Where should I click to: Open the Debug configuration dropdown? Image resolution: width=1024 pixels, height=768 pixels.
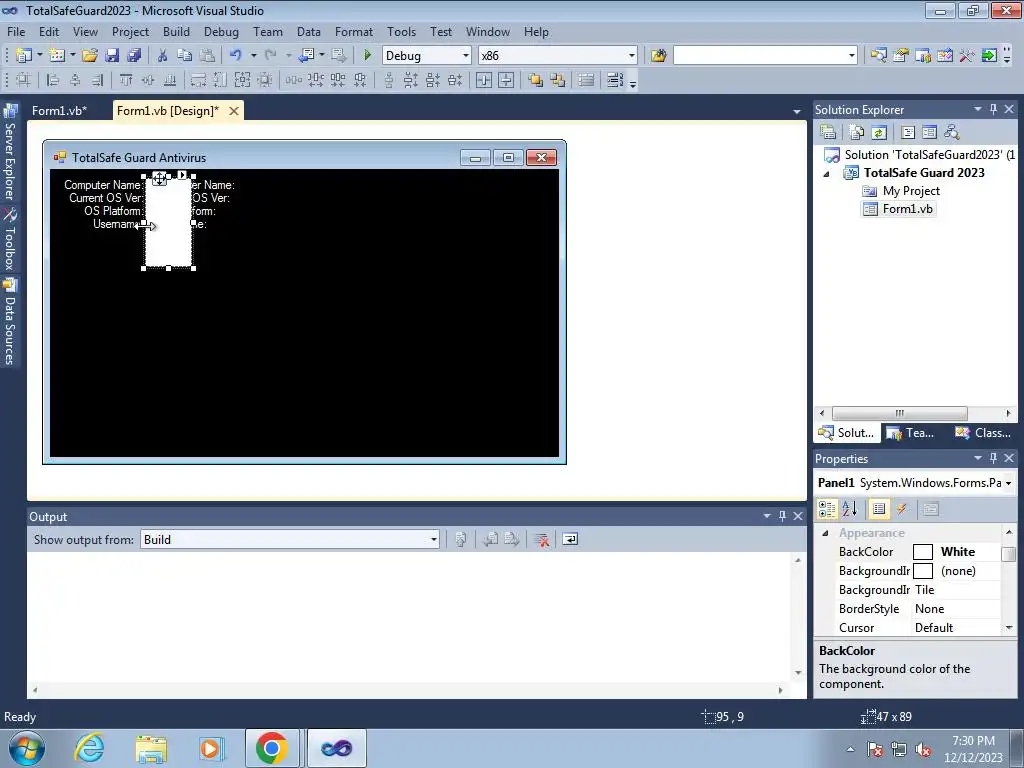click(466, 56)
